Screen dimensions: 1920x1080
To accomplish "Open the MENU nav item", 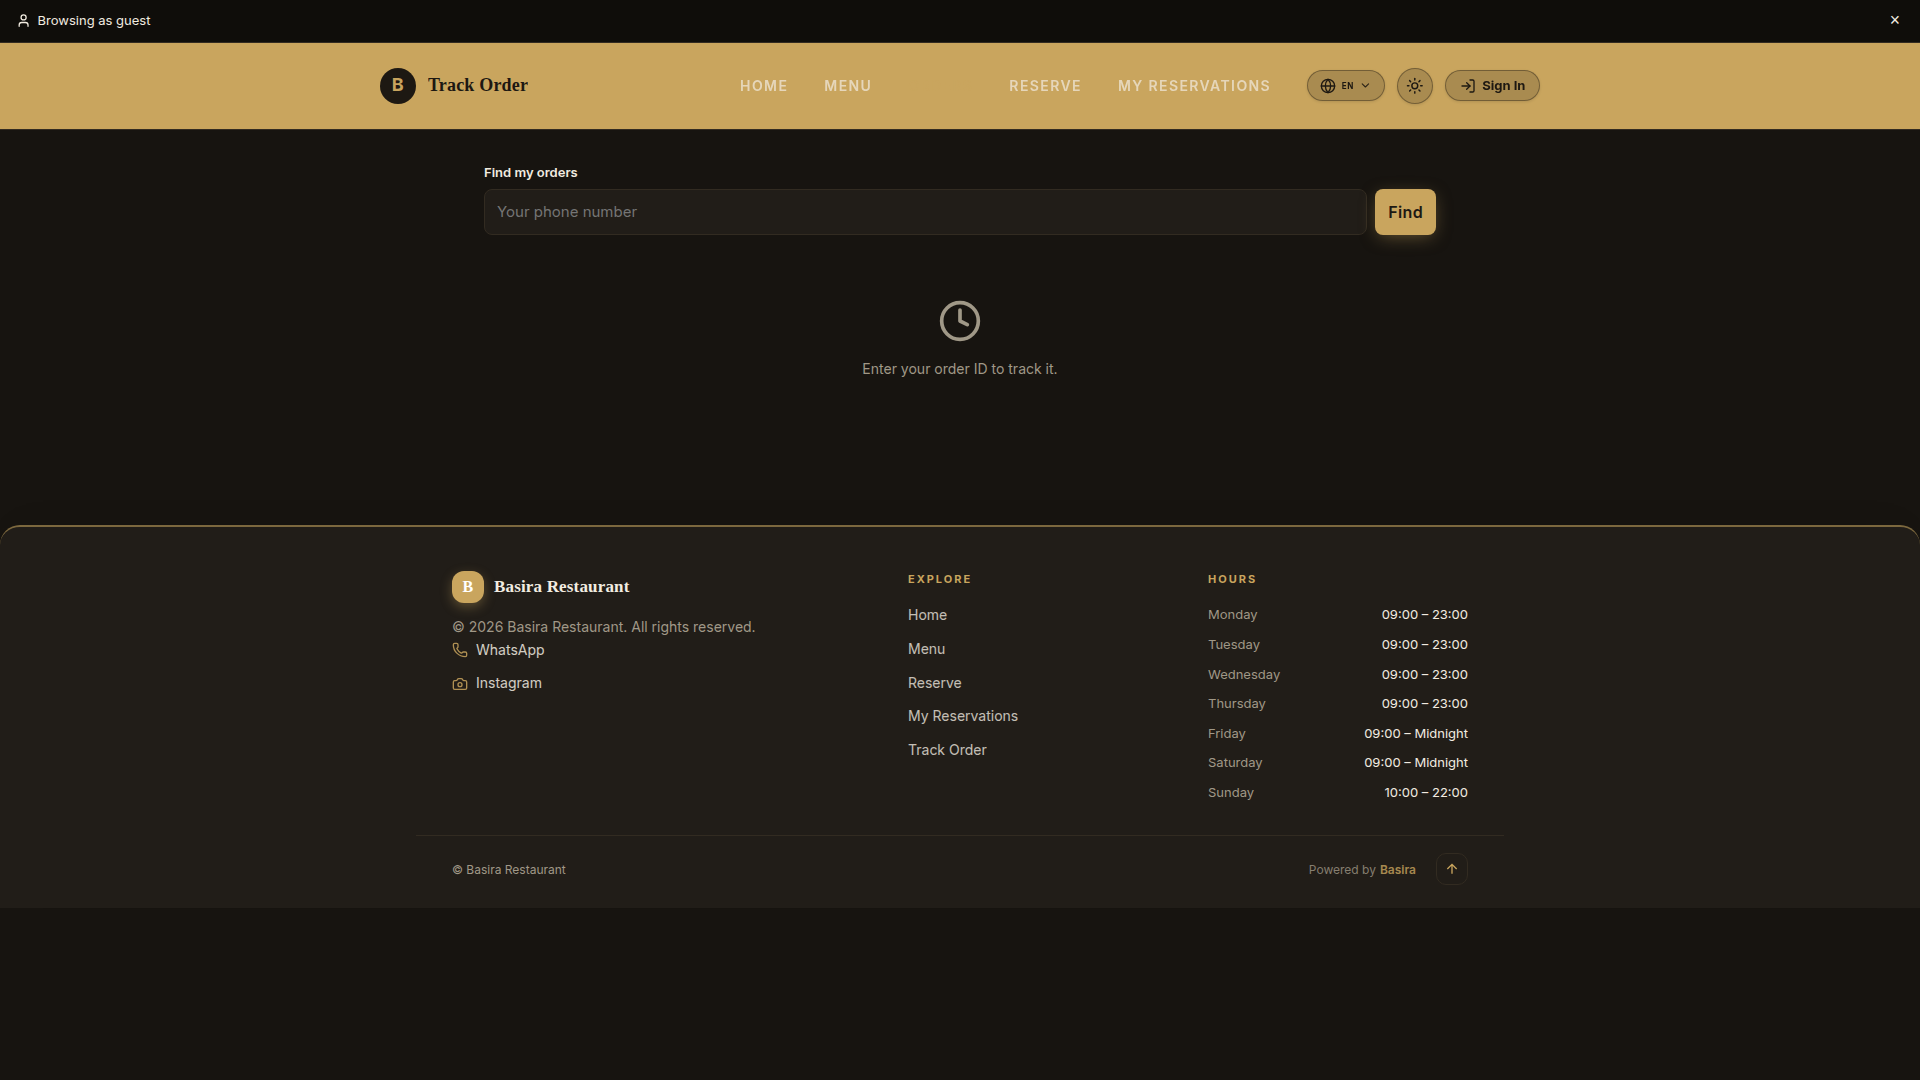I will [x=847, y=86].
